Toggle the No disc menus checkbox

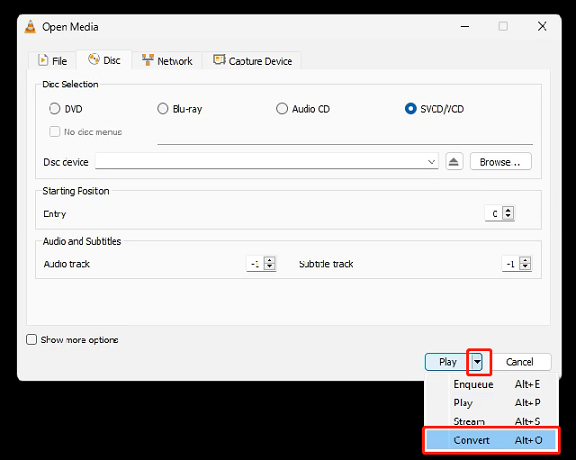tap(55, 132)
